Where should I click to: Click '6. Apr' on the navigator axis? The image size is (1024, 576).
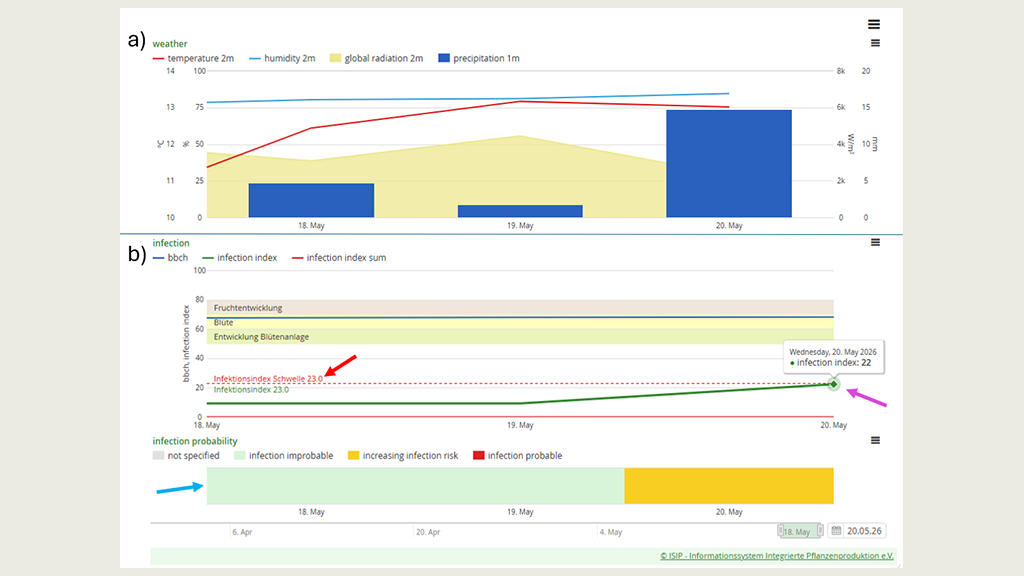242,532
